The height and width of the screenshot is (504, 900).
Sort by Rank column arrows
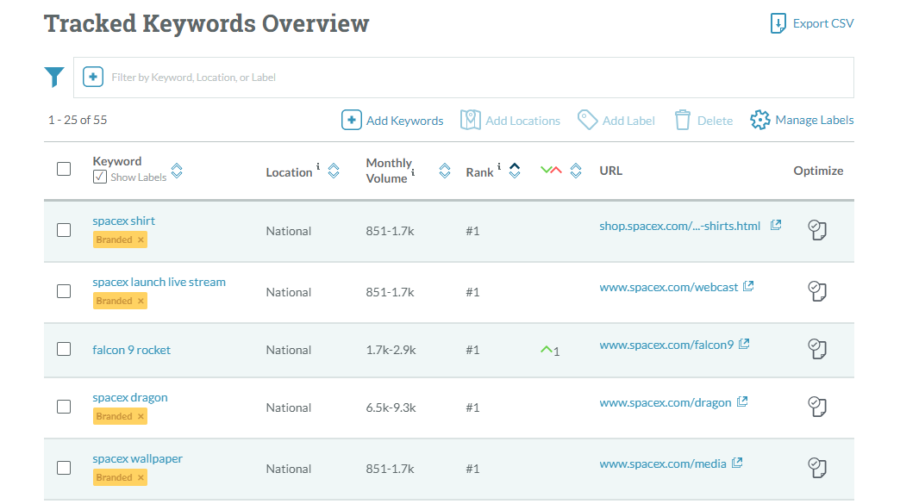(514, 171)
